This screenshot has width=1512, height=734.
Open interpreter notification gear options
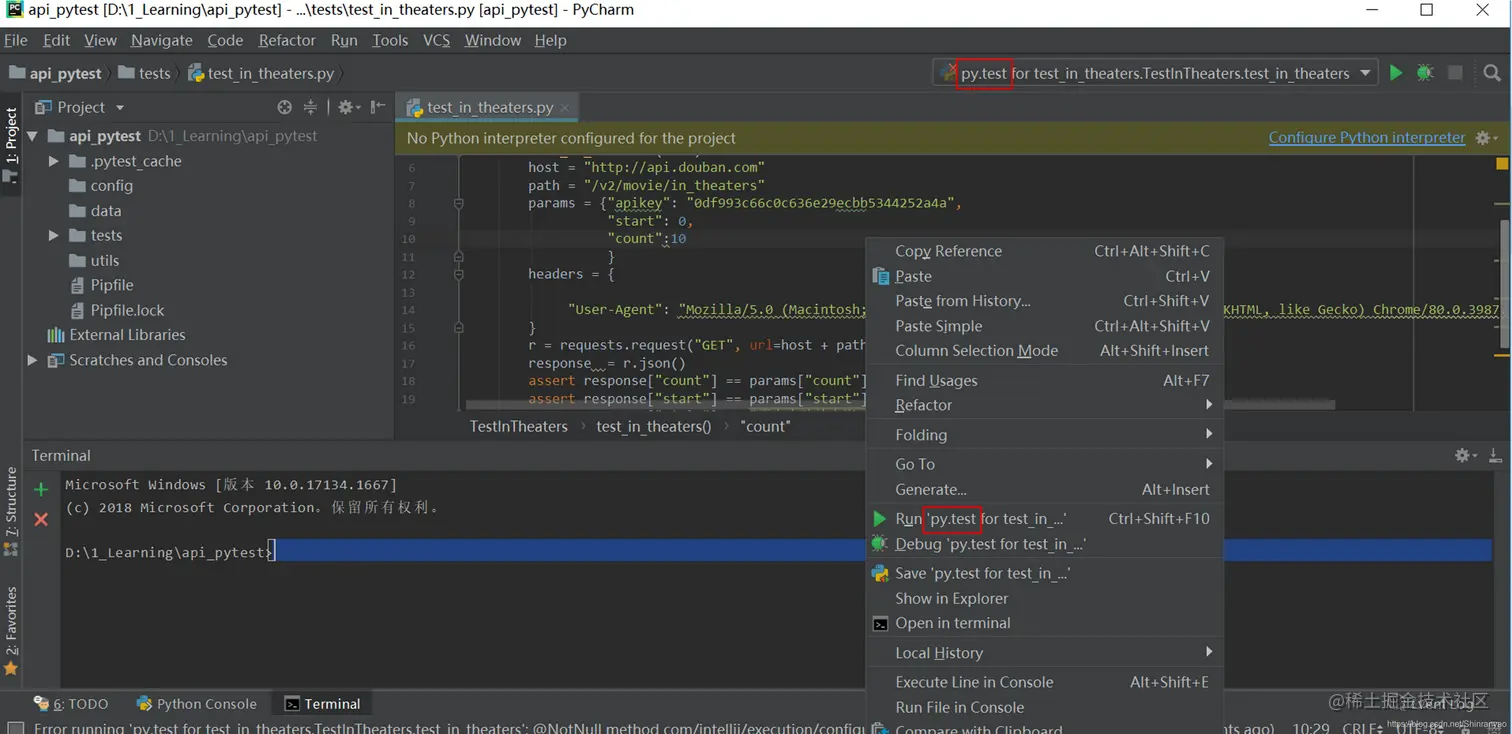tap(1487, 138)
